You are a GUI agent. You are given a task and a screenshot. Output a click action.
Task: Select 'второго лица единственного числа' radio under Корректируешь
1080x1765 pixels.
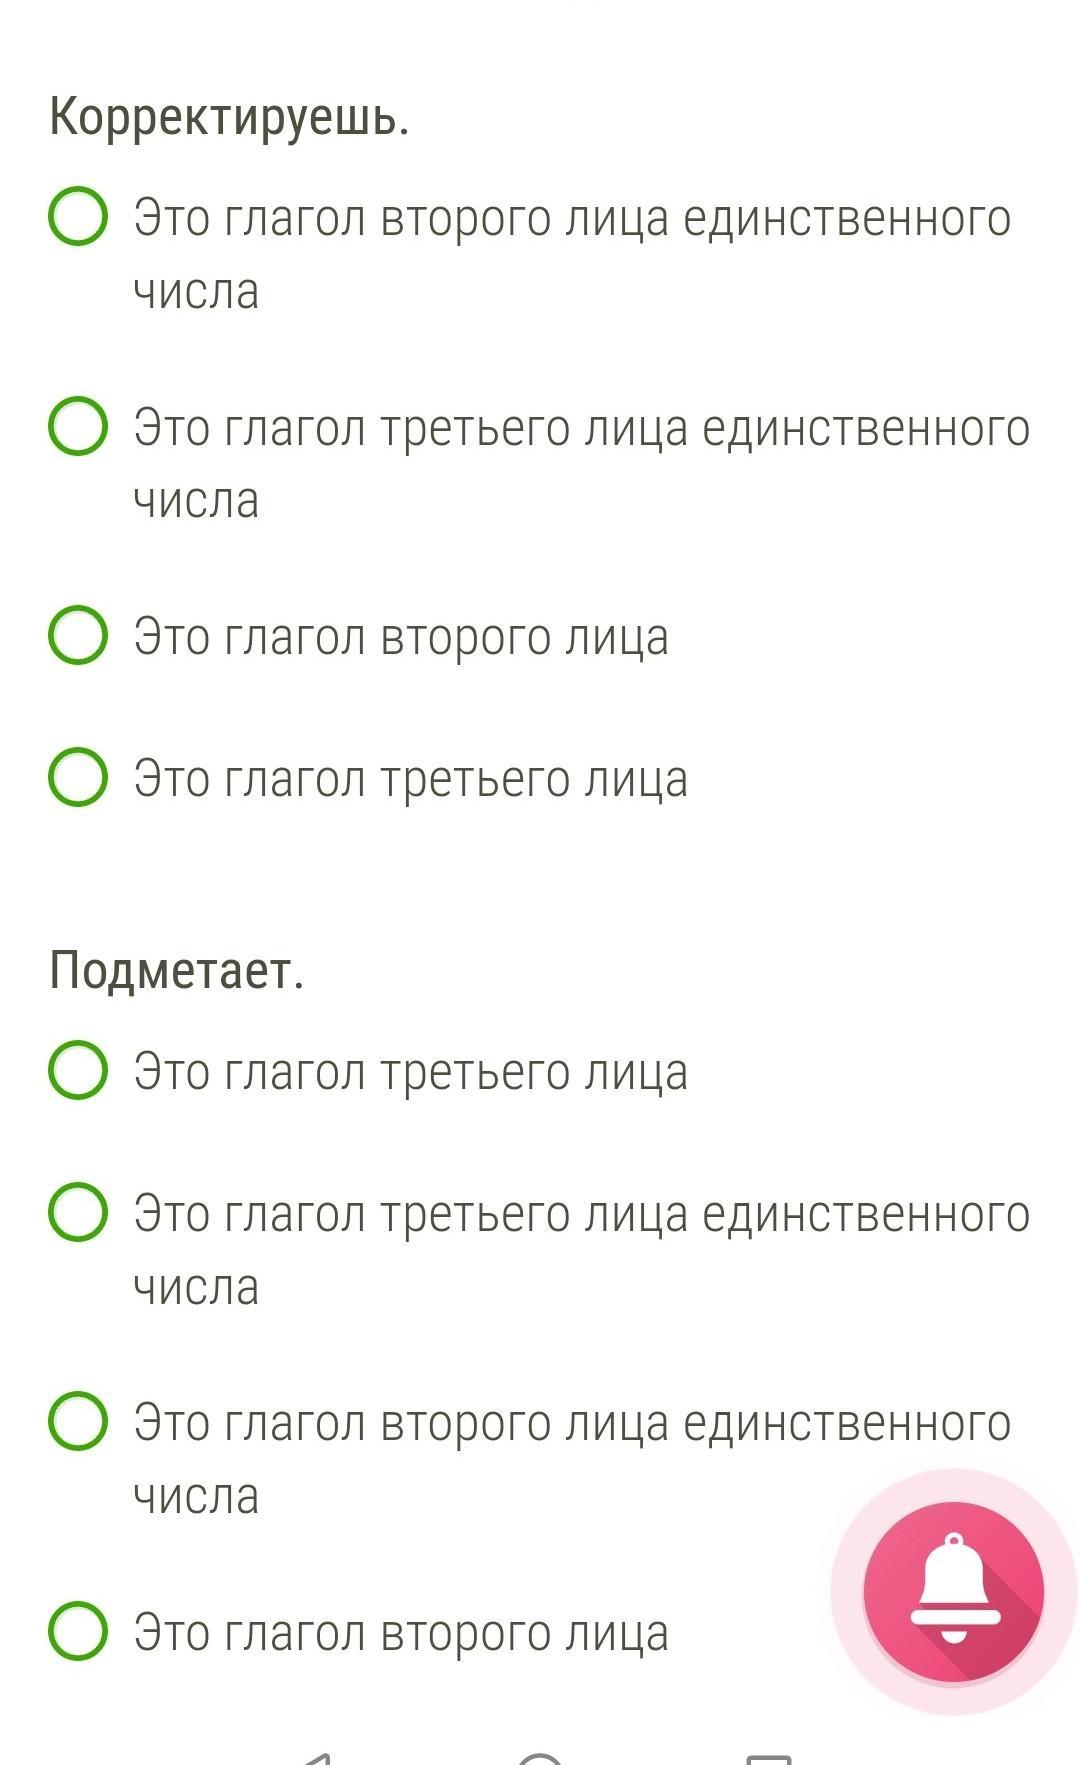pyautogui.click(x=78, y=217)
